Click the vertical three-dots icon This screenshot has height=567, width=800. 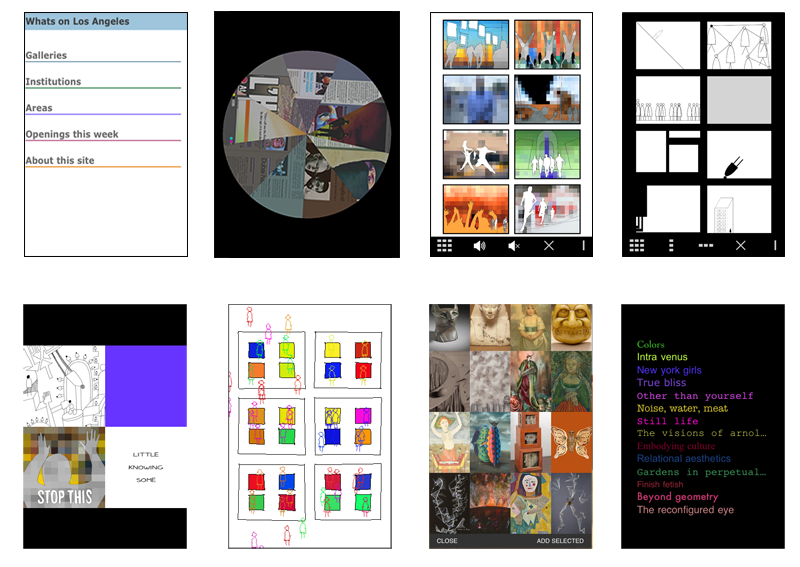pyautogui.click(x=671, y=245)
